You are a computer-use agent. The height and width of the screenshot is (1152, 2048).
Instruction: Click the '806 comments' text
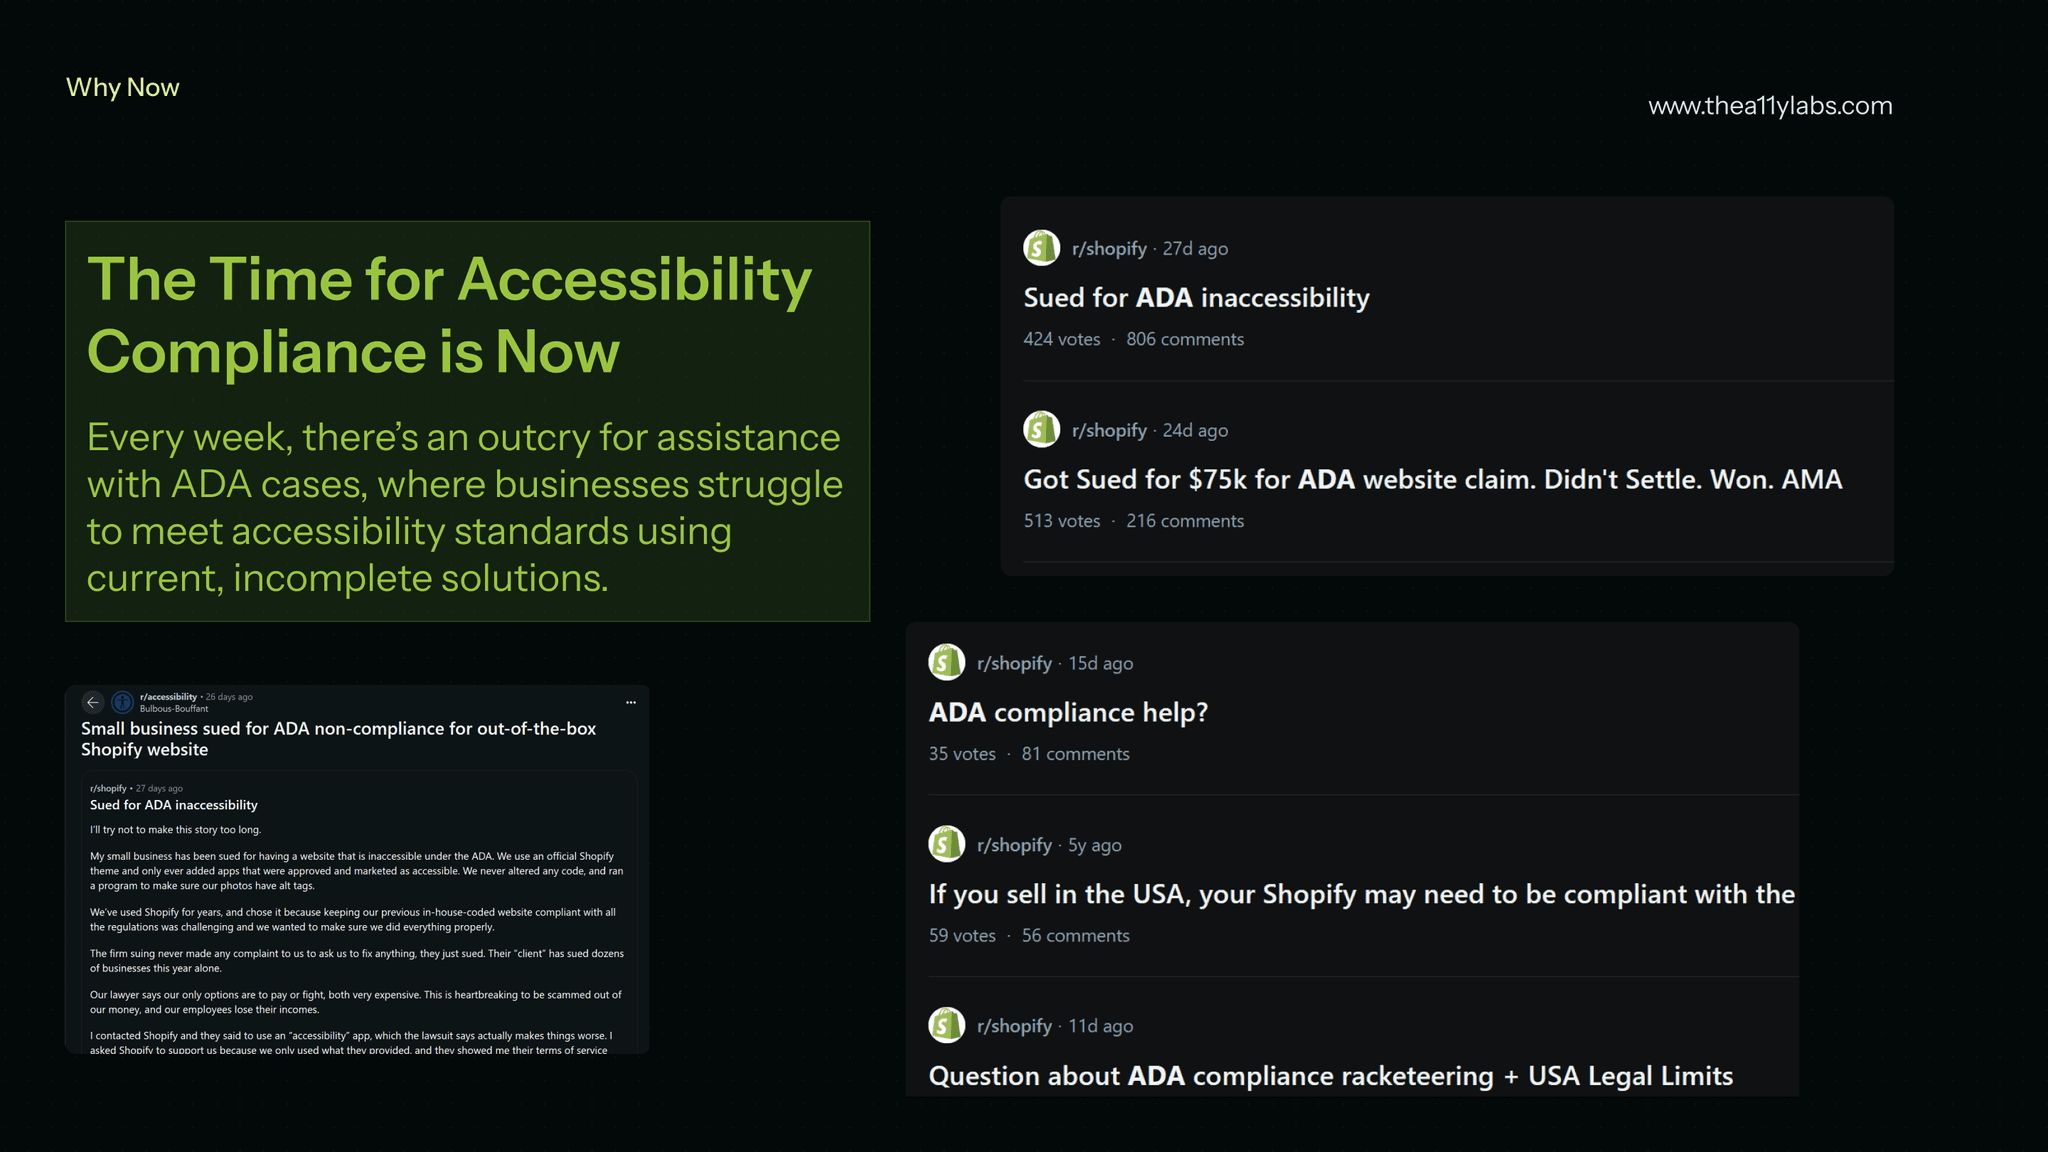(x=1185, y=339)
